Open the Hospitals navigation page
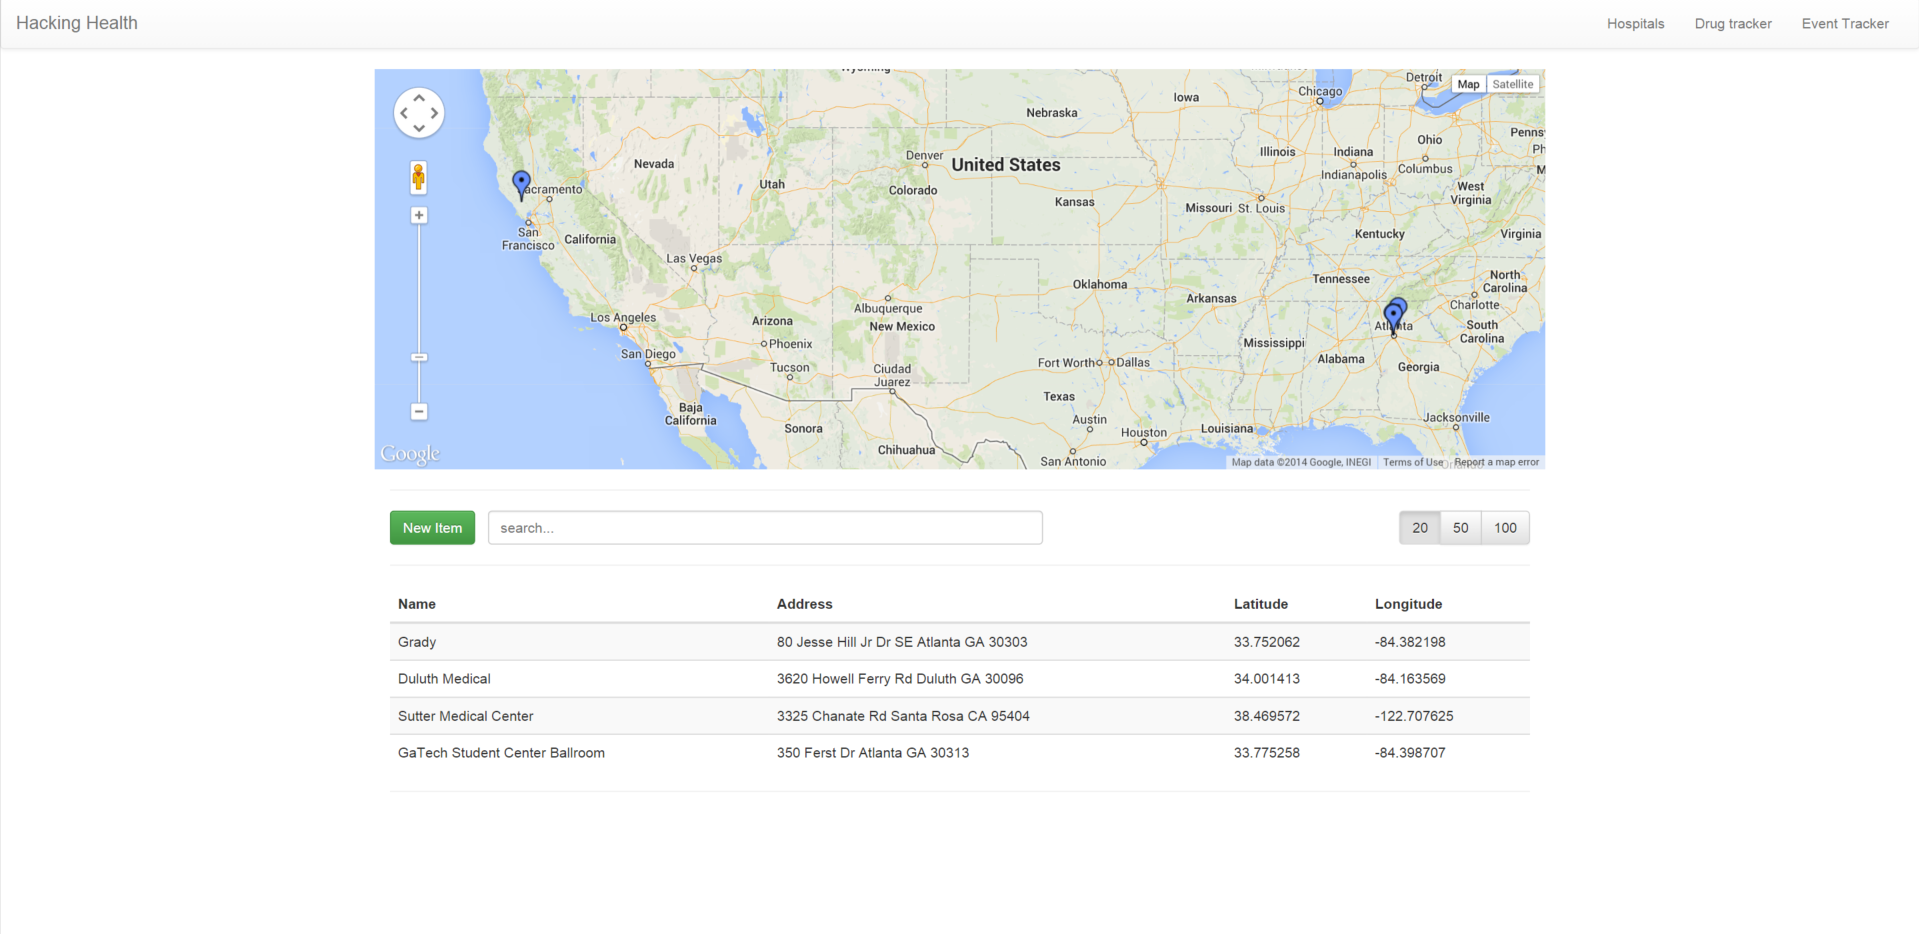 click(x=1636, y=24)
